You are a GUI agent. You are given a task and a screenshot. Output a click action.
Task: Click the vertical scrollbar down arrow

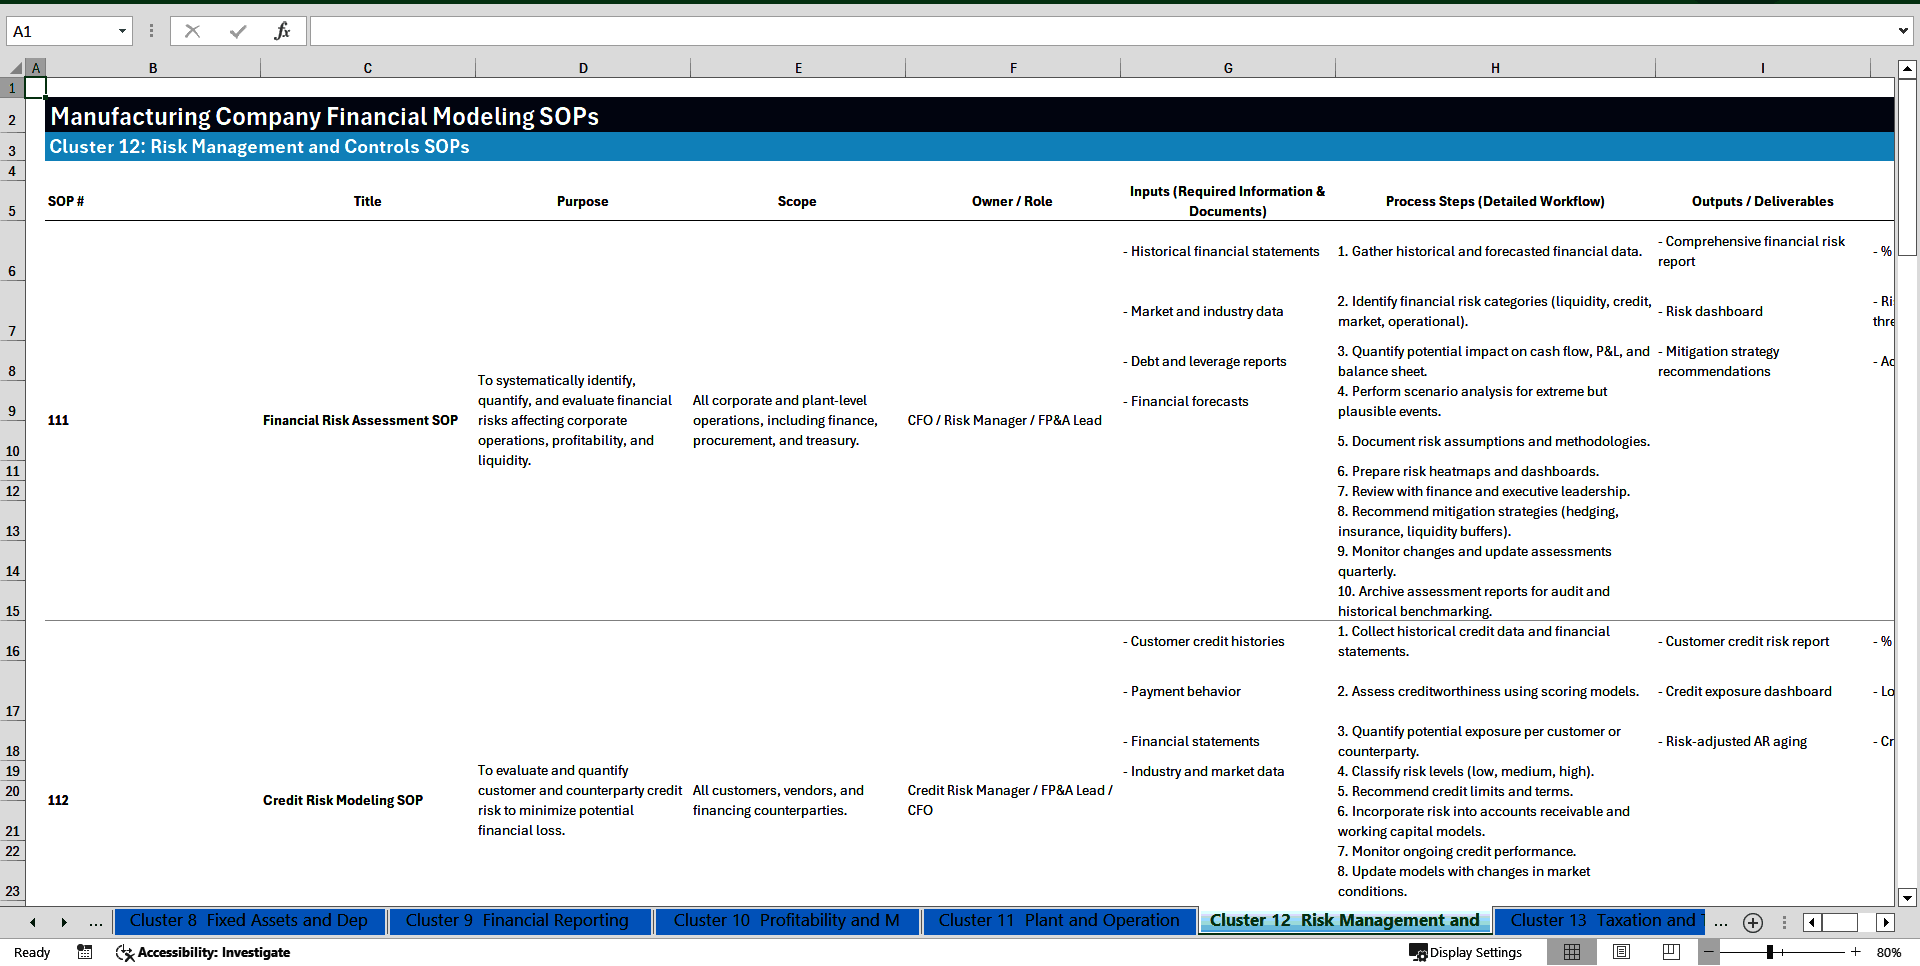click(1908, 898)
